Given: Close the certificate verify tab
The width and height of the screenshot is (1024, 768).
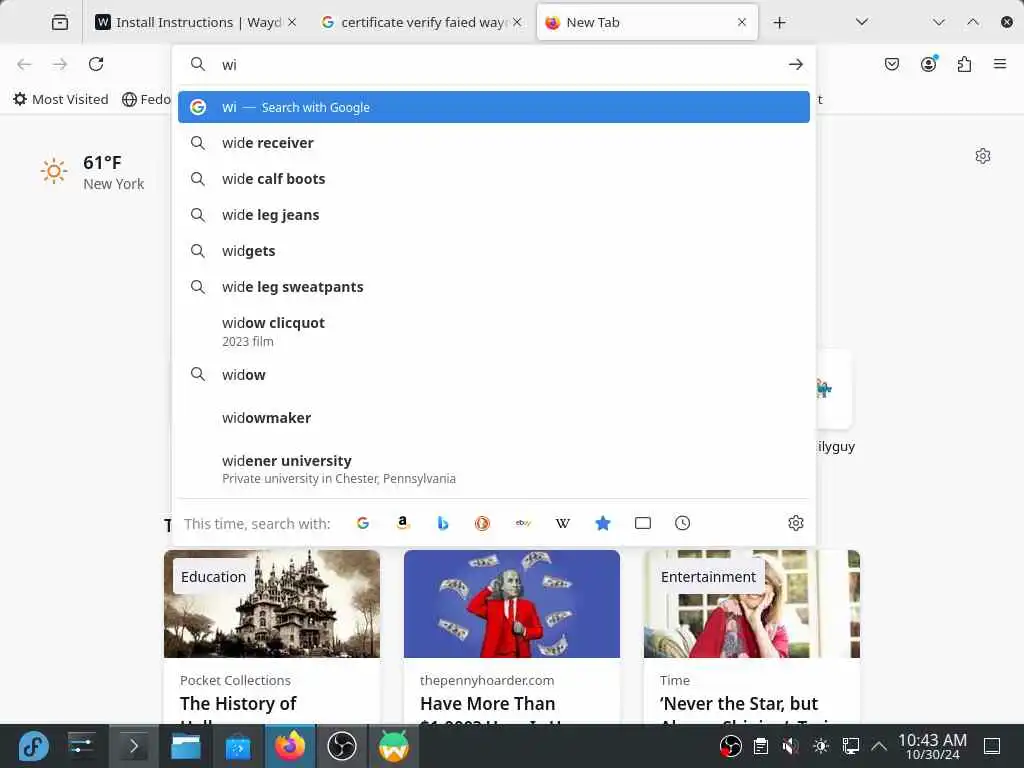Looking at the screenshot, I should [x=517, y=22].
